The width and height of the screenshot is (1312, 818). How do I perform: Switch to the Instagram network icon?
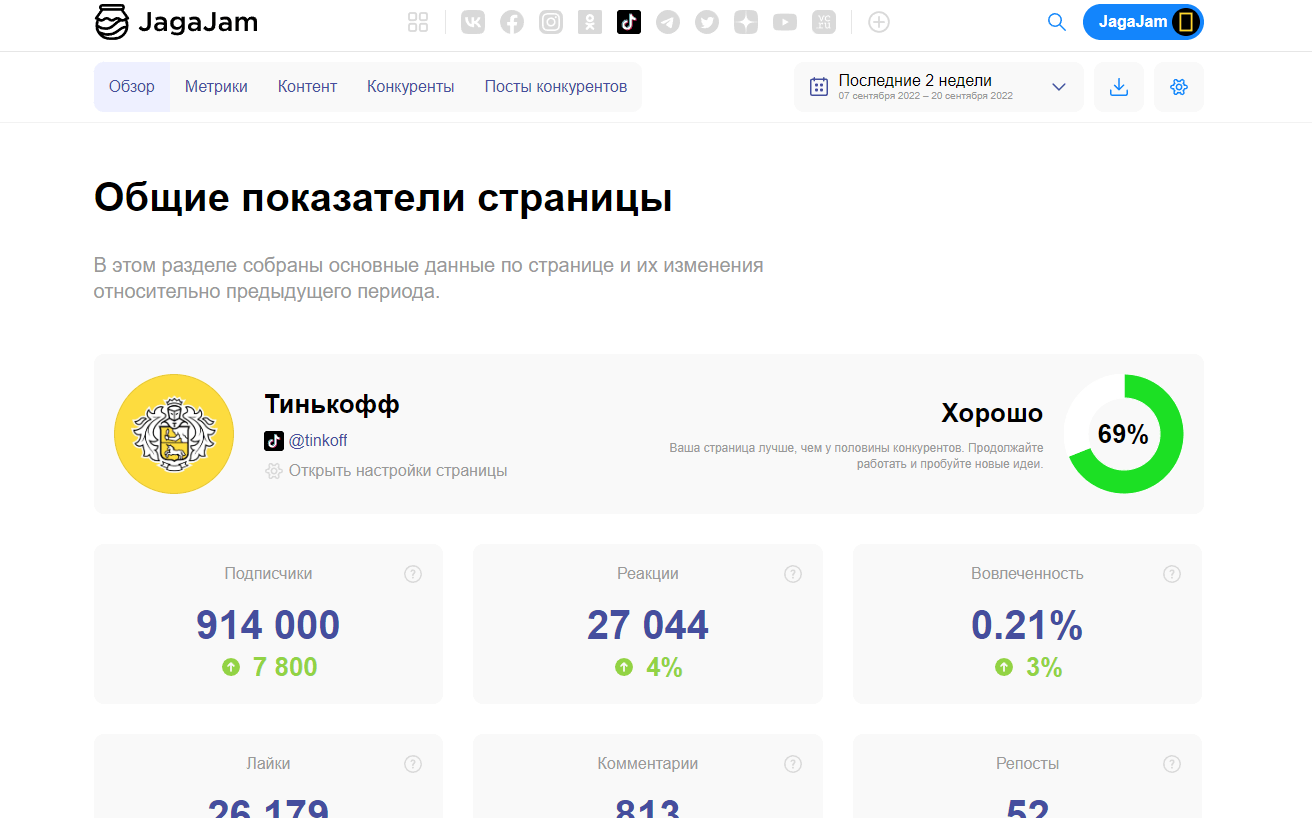(551, 22)
